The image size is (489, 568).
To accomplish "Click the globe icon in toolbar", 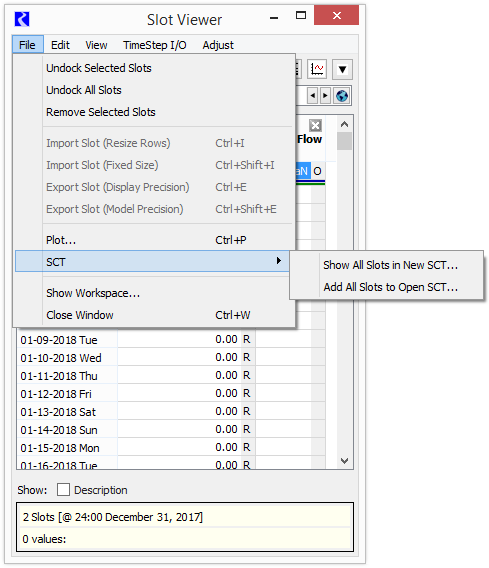I will pos(342,96).
